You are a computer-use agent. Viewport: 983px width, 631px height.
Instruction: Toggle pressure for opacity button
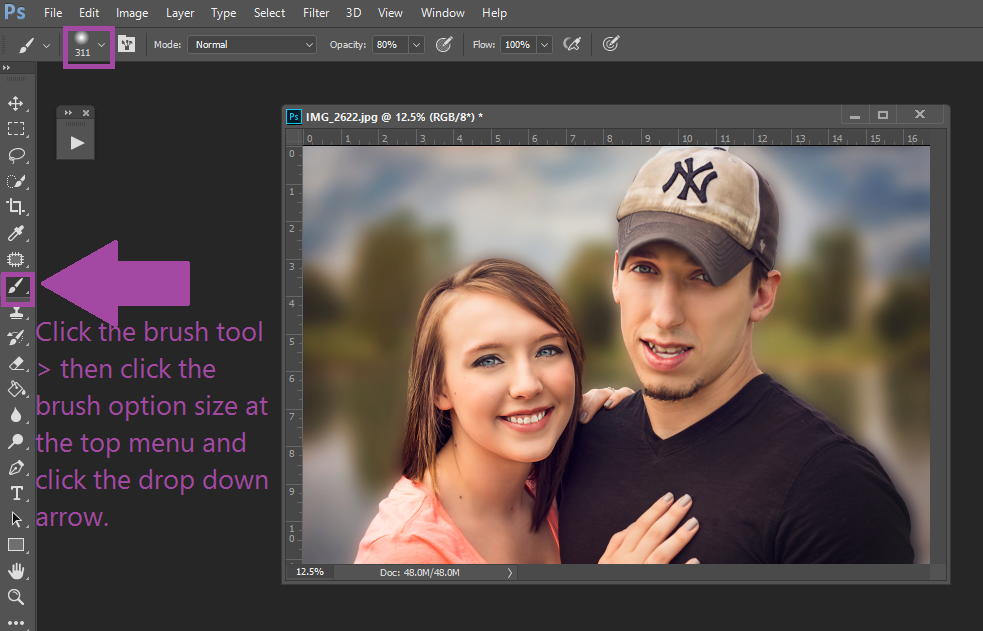[x=444, y=44]
